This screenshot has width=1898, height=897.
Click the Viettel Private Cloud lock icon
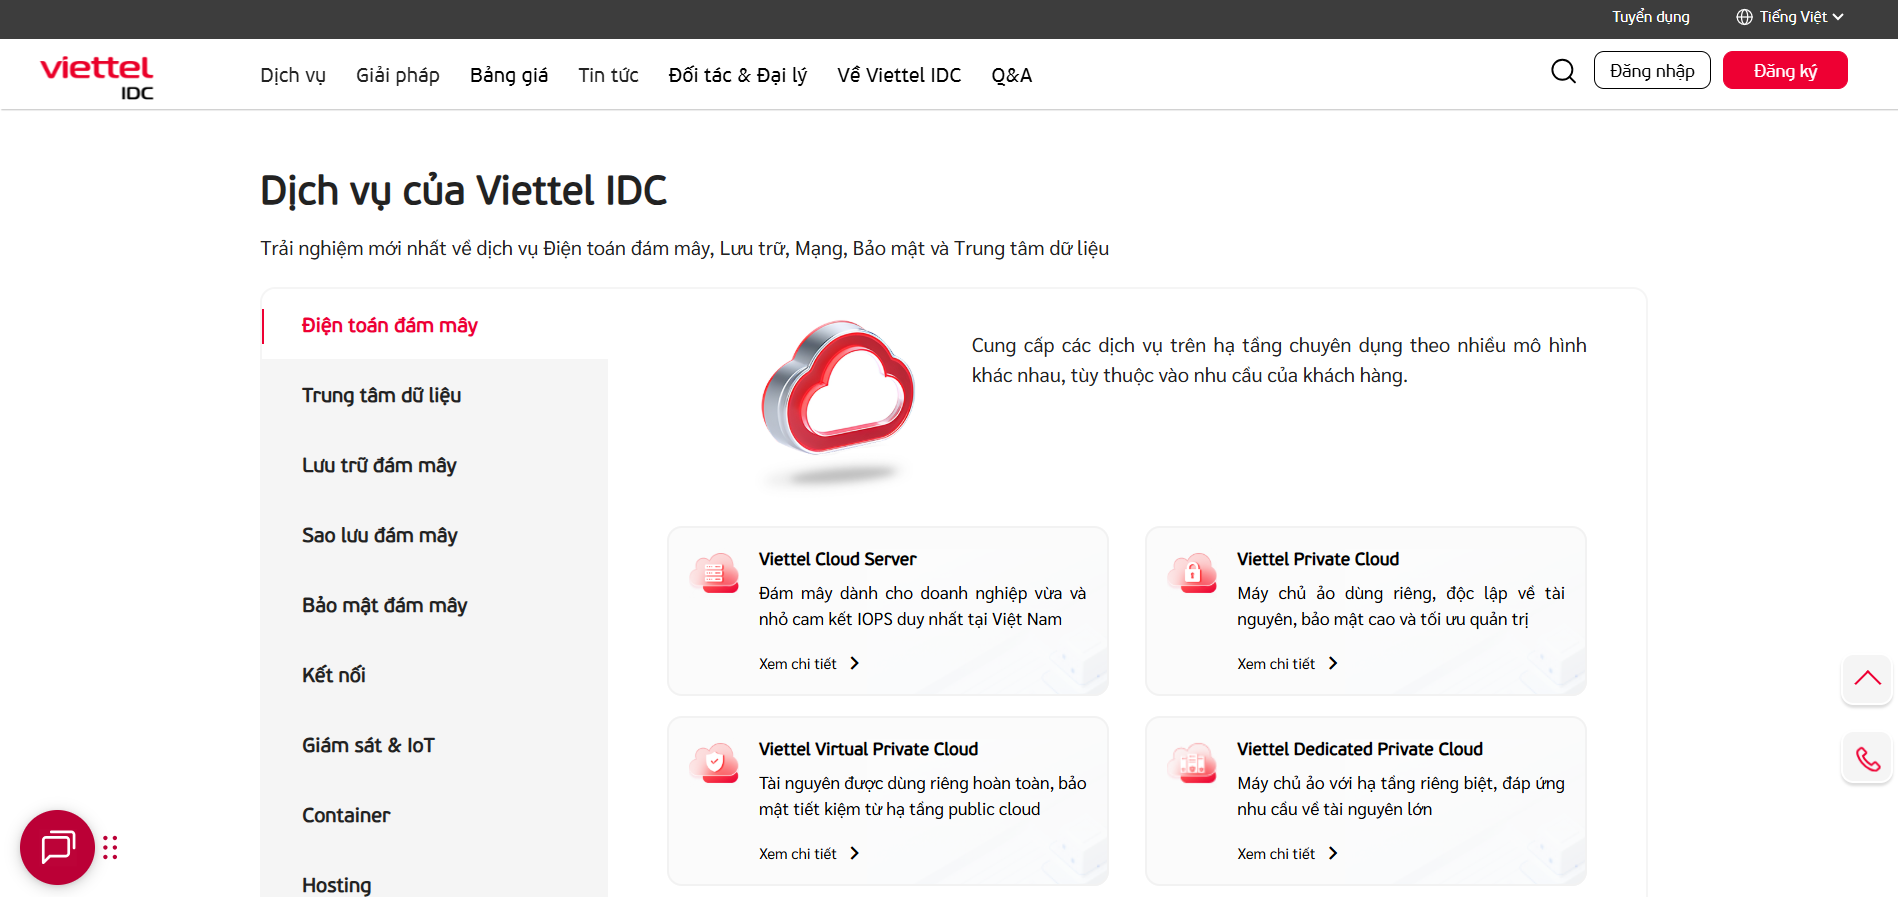(1192, 573)
